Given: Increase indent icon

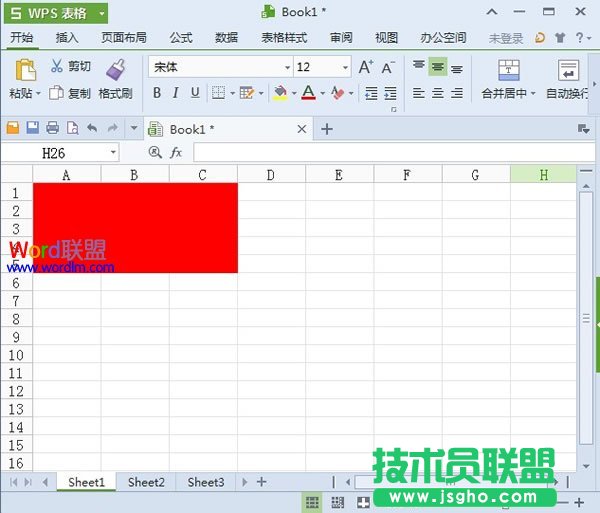Looking at the screenshot, I should (390, 93).
